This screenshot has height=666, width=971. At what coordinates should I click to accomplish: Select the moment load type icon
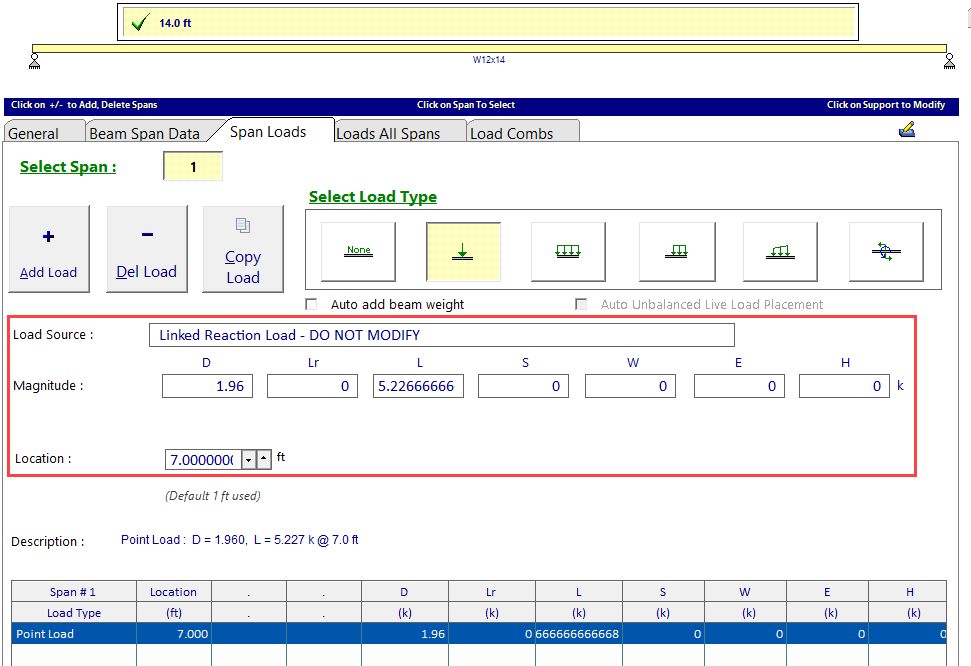[886, 252]
